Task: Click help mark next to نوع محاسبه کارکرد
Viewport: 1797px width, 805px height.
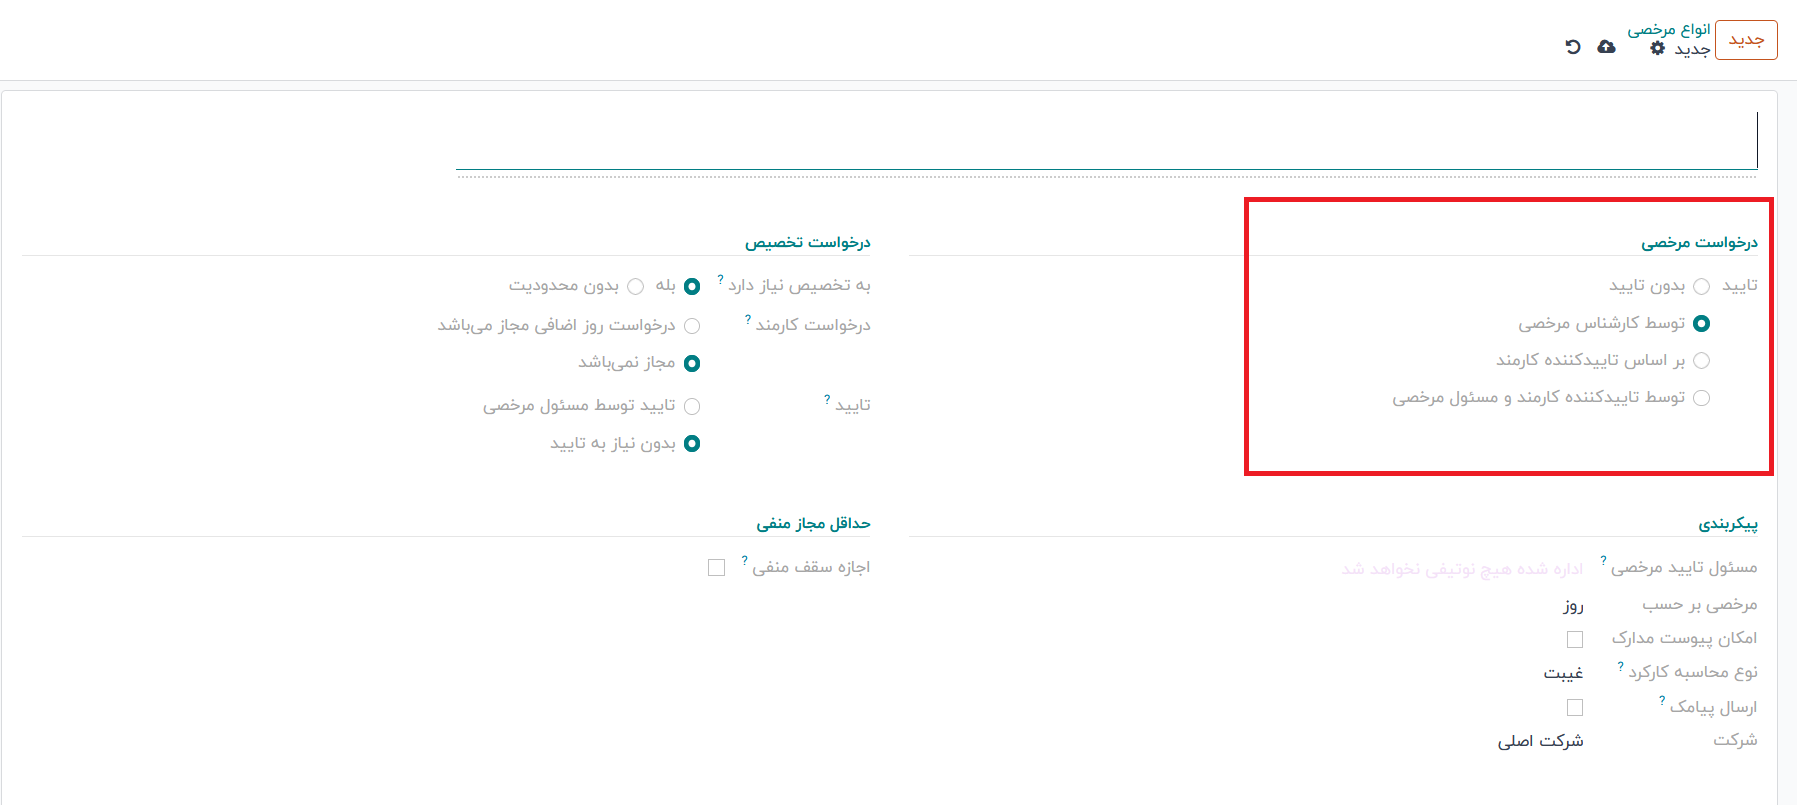Action: coord(1620,666)
